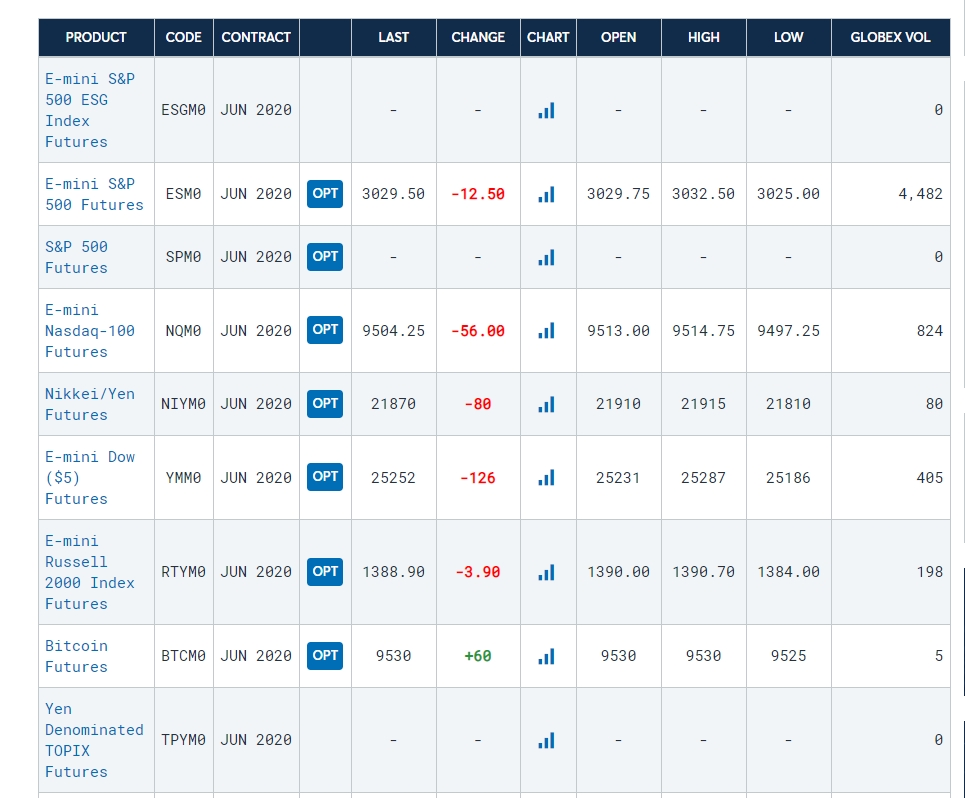Click OPT button for NIYM0 contract
The height and width of the screenshot is (798, 965).
(325, 404)
